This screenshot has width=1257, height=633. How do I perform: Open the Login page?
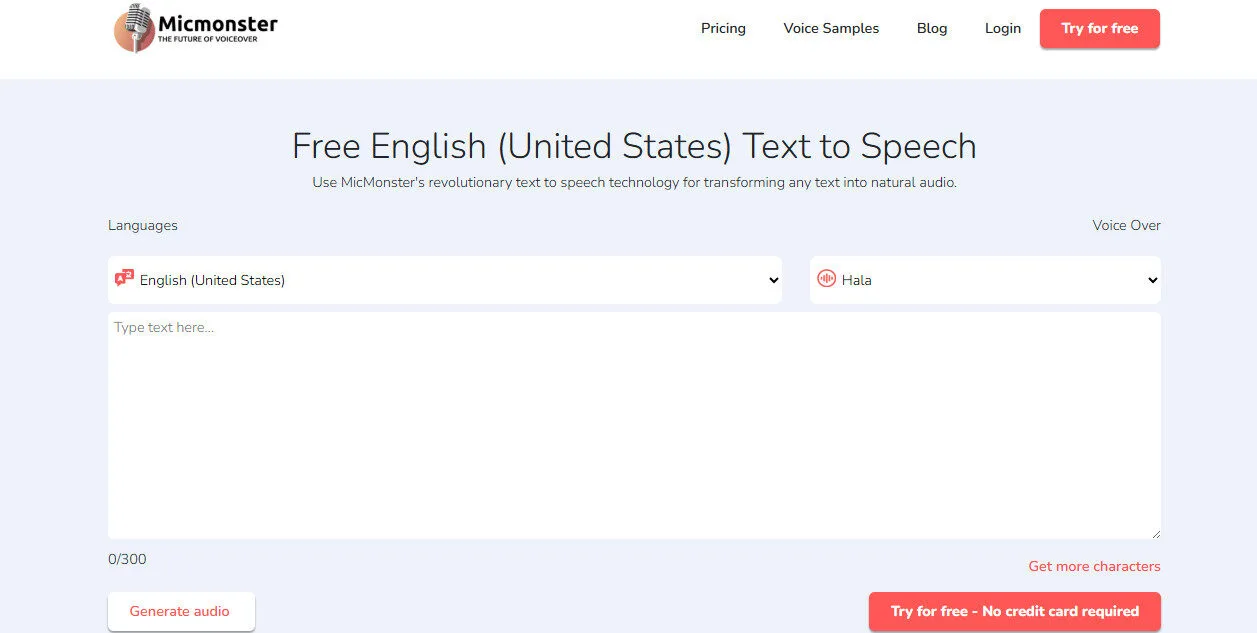point(1002,28)
